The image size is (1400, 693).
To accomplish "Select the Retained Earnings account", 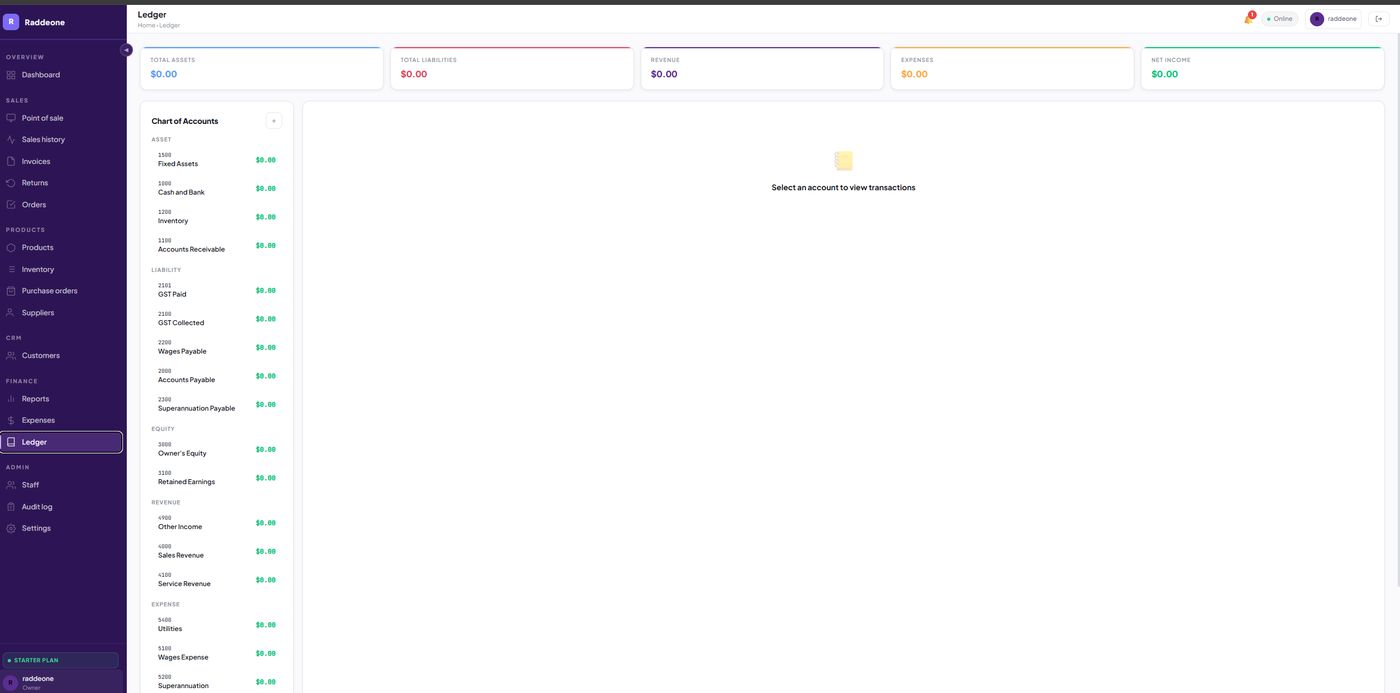I will coord(217,478).
